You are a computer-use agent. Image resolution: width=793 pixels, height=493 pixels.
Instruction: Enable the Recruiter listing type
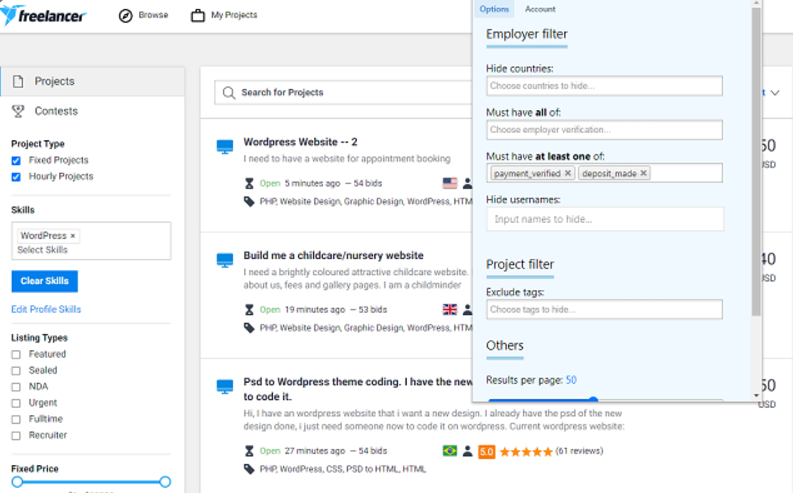[16, 436]
